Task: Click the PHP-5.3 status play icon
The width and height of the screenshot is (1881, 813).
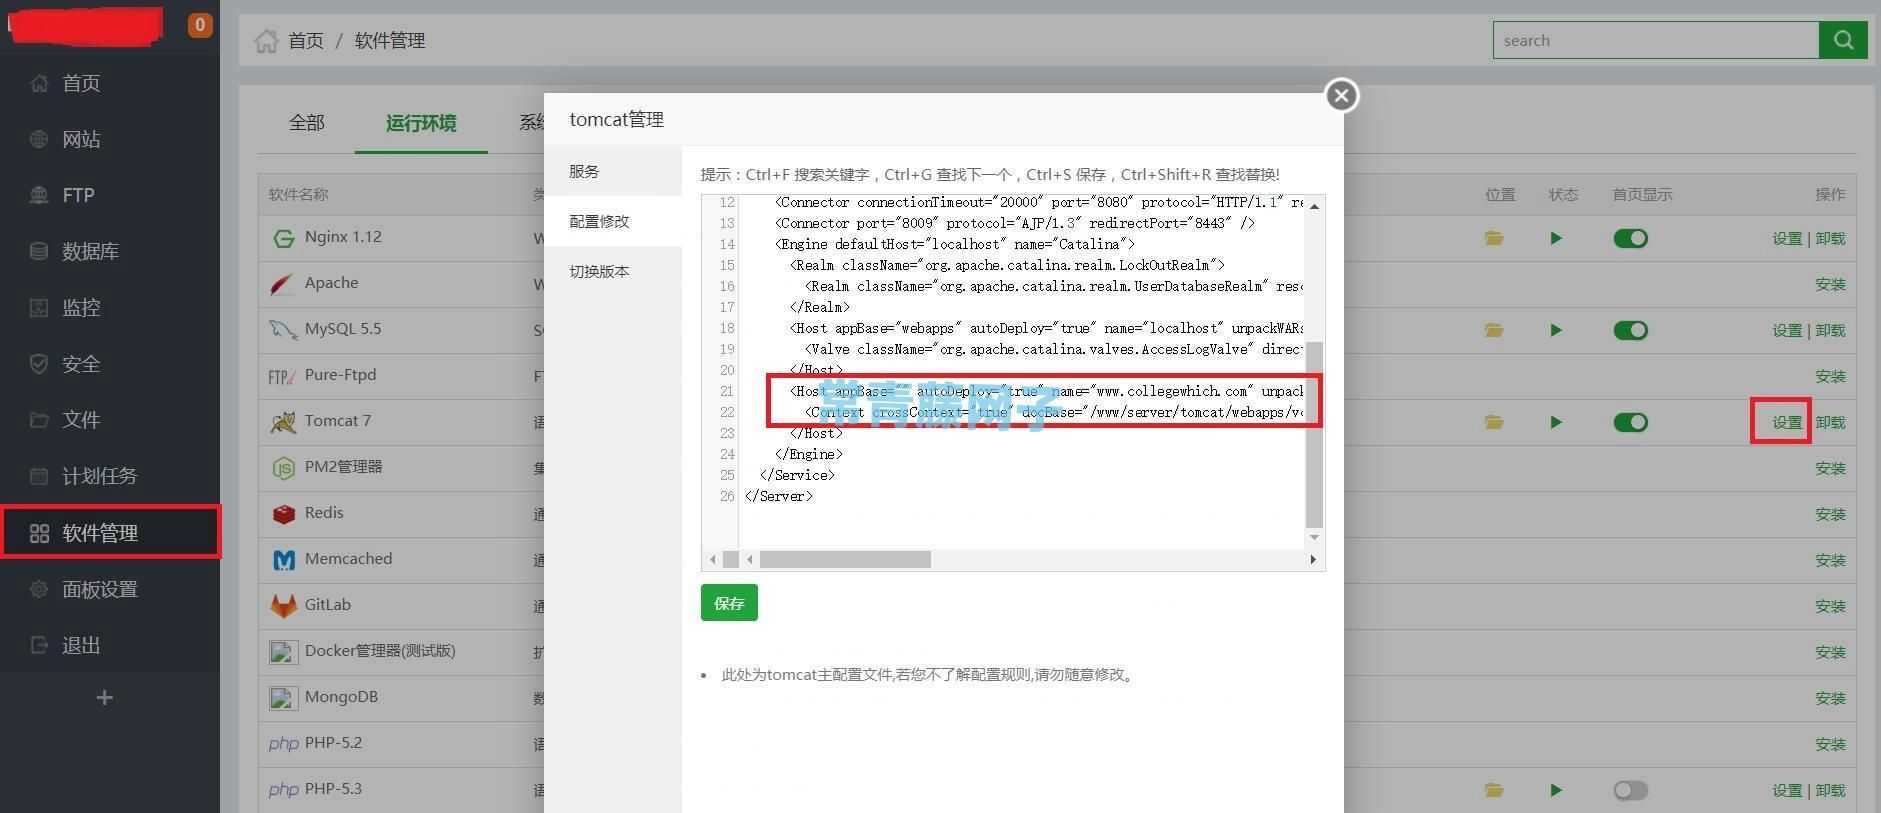Action: pyautogui.click(x=1556, y=790)
